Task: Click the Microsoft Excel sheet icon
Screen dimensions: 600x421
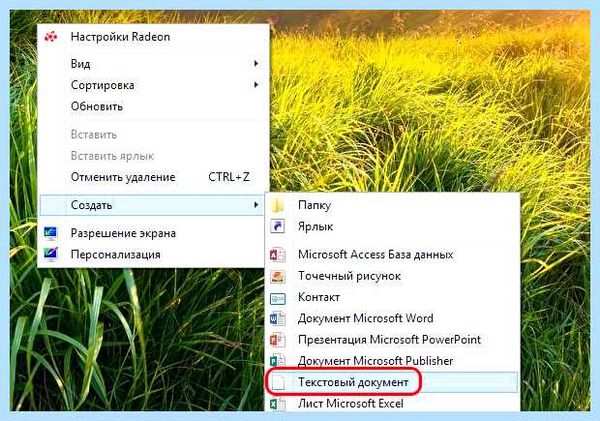Action: [277, 403]
